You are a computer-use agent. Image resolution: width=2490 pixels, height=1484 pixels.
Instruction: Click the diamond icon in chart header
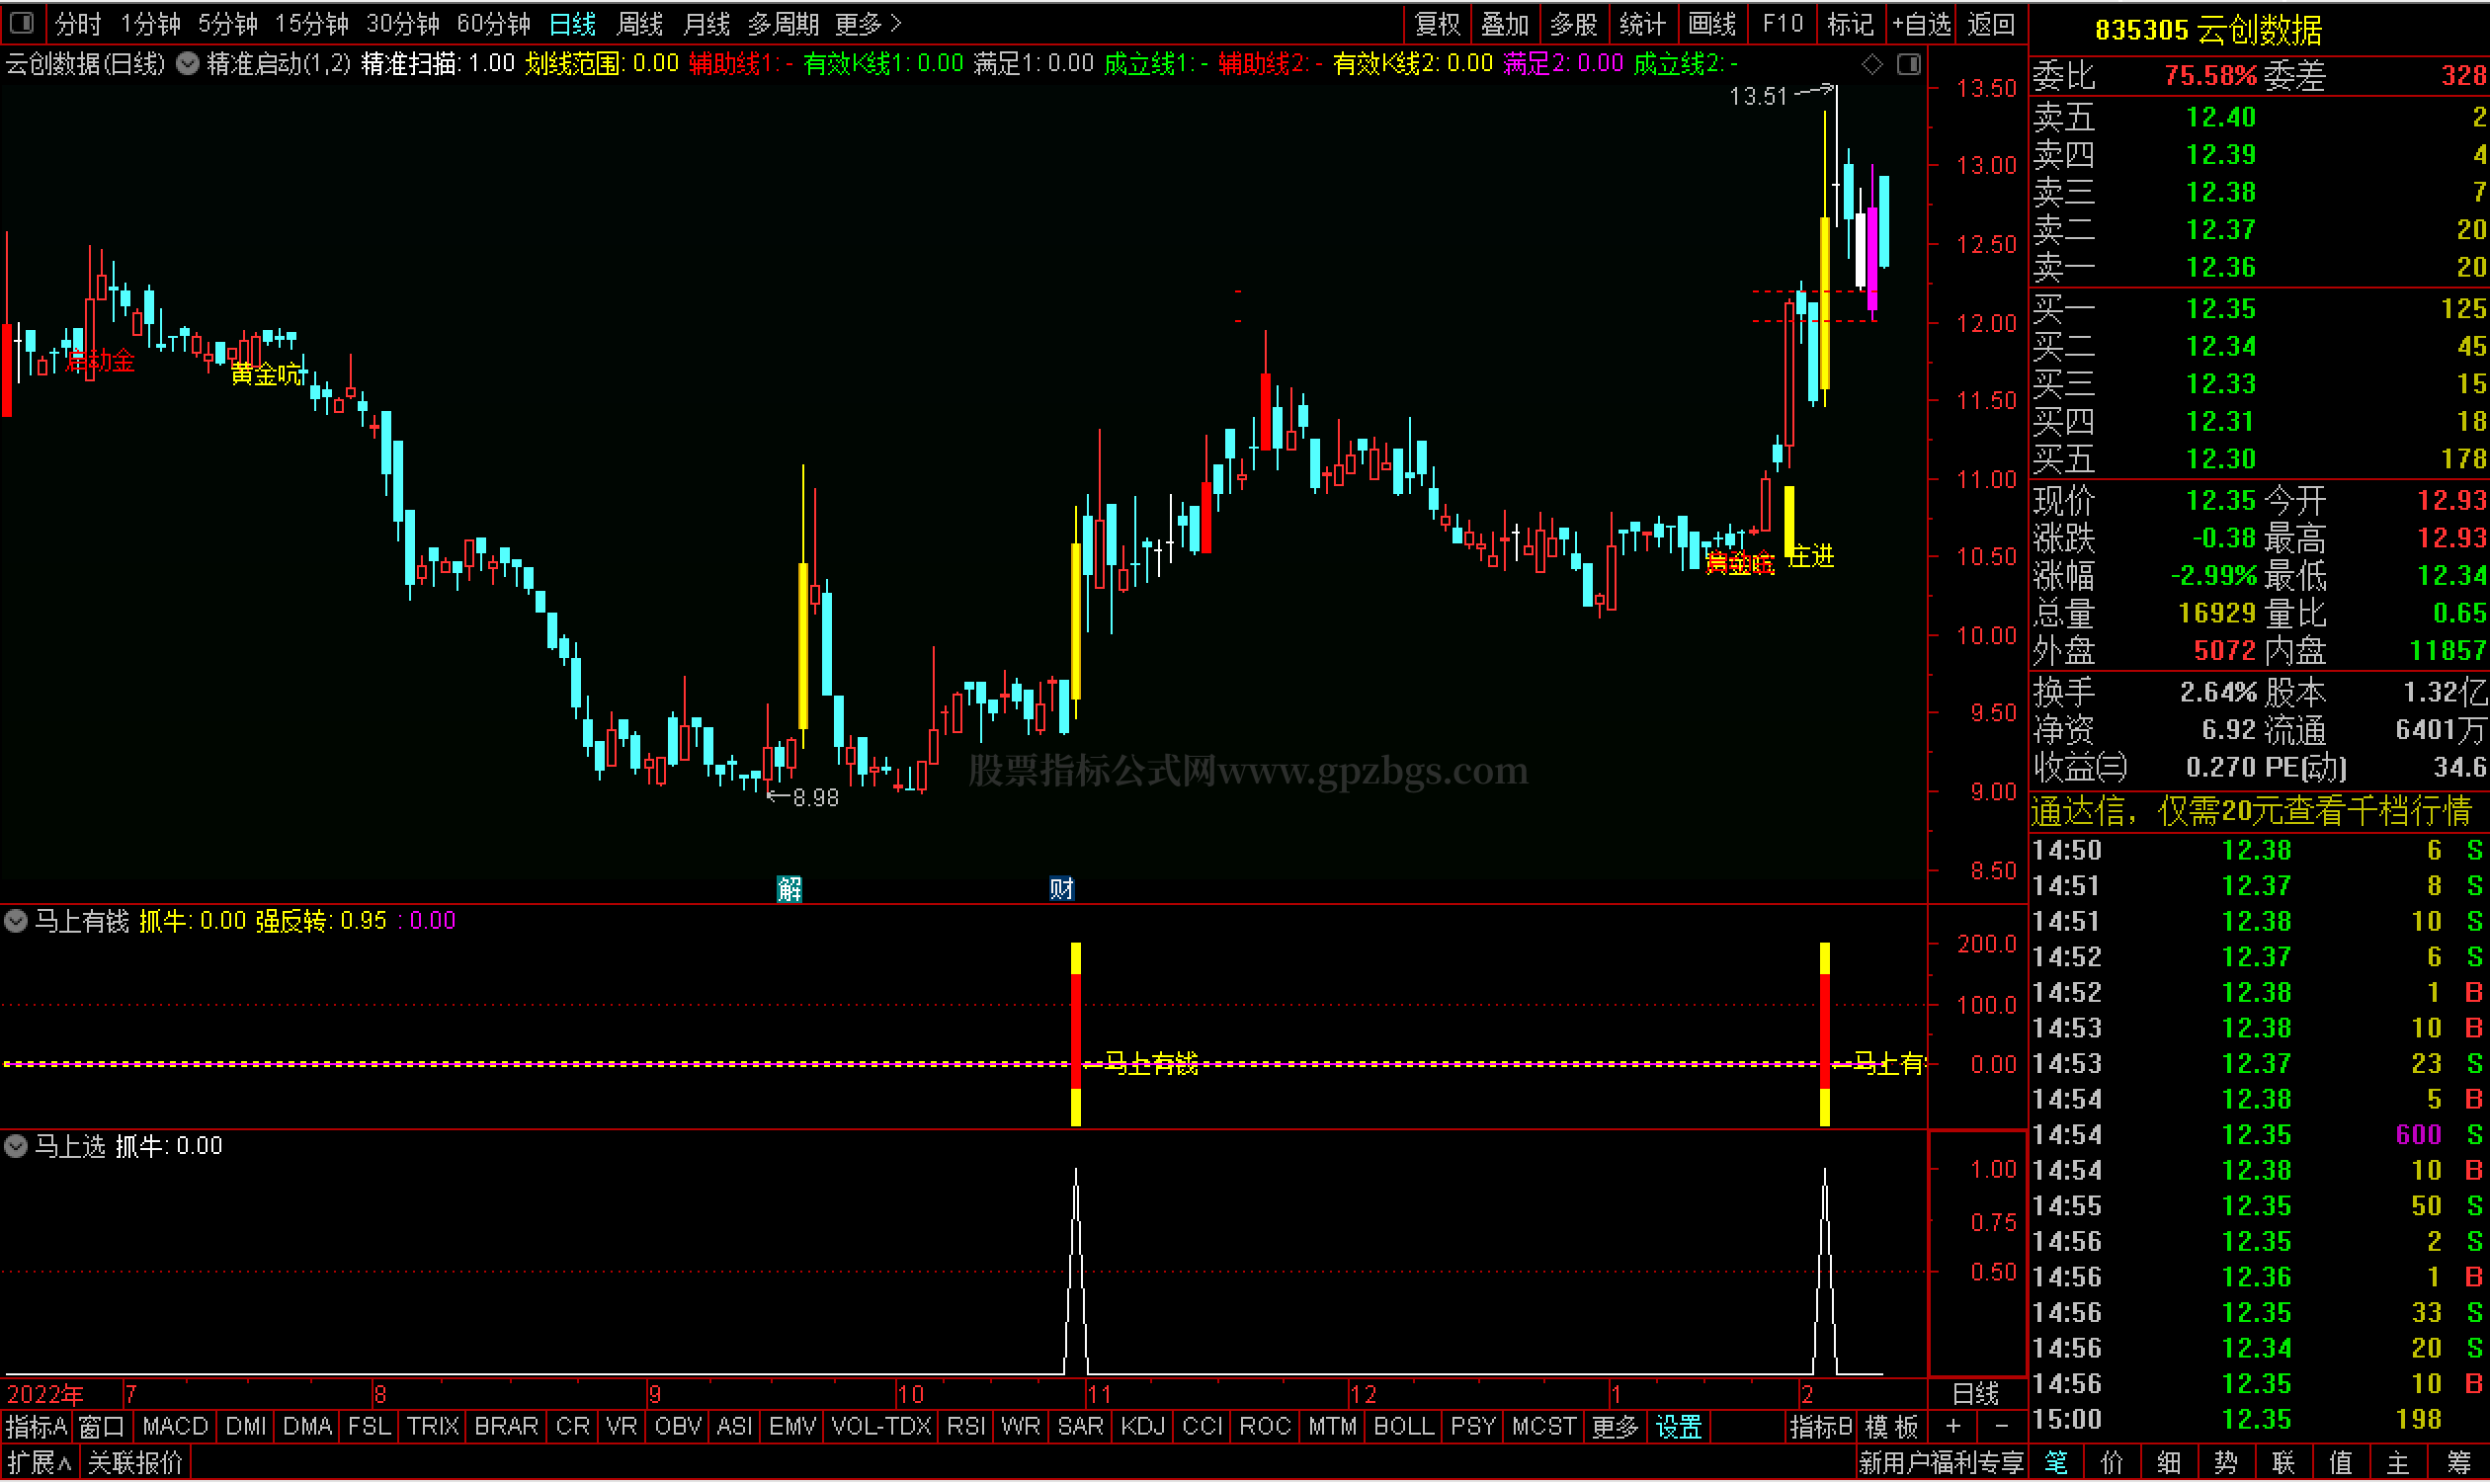[x=1872, y=64]
